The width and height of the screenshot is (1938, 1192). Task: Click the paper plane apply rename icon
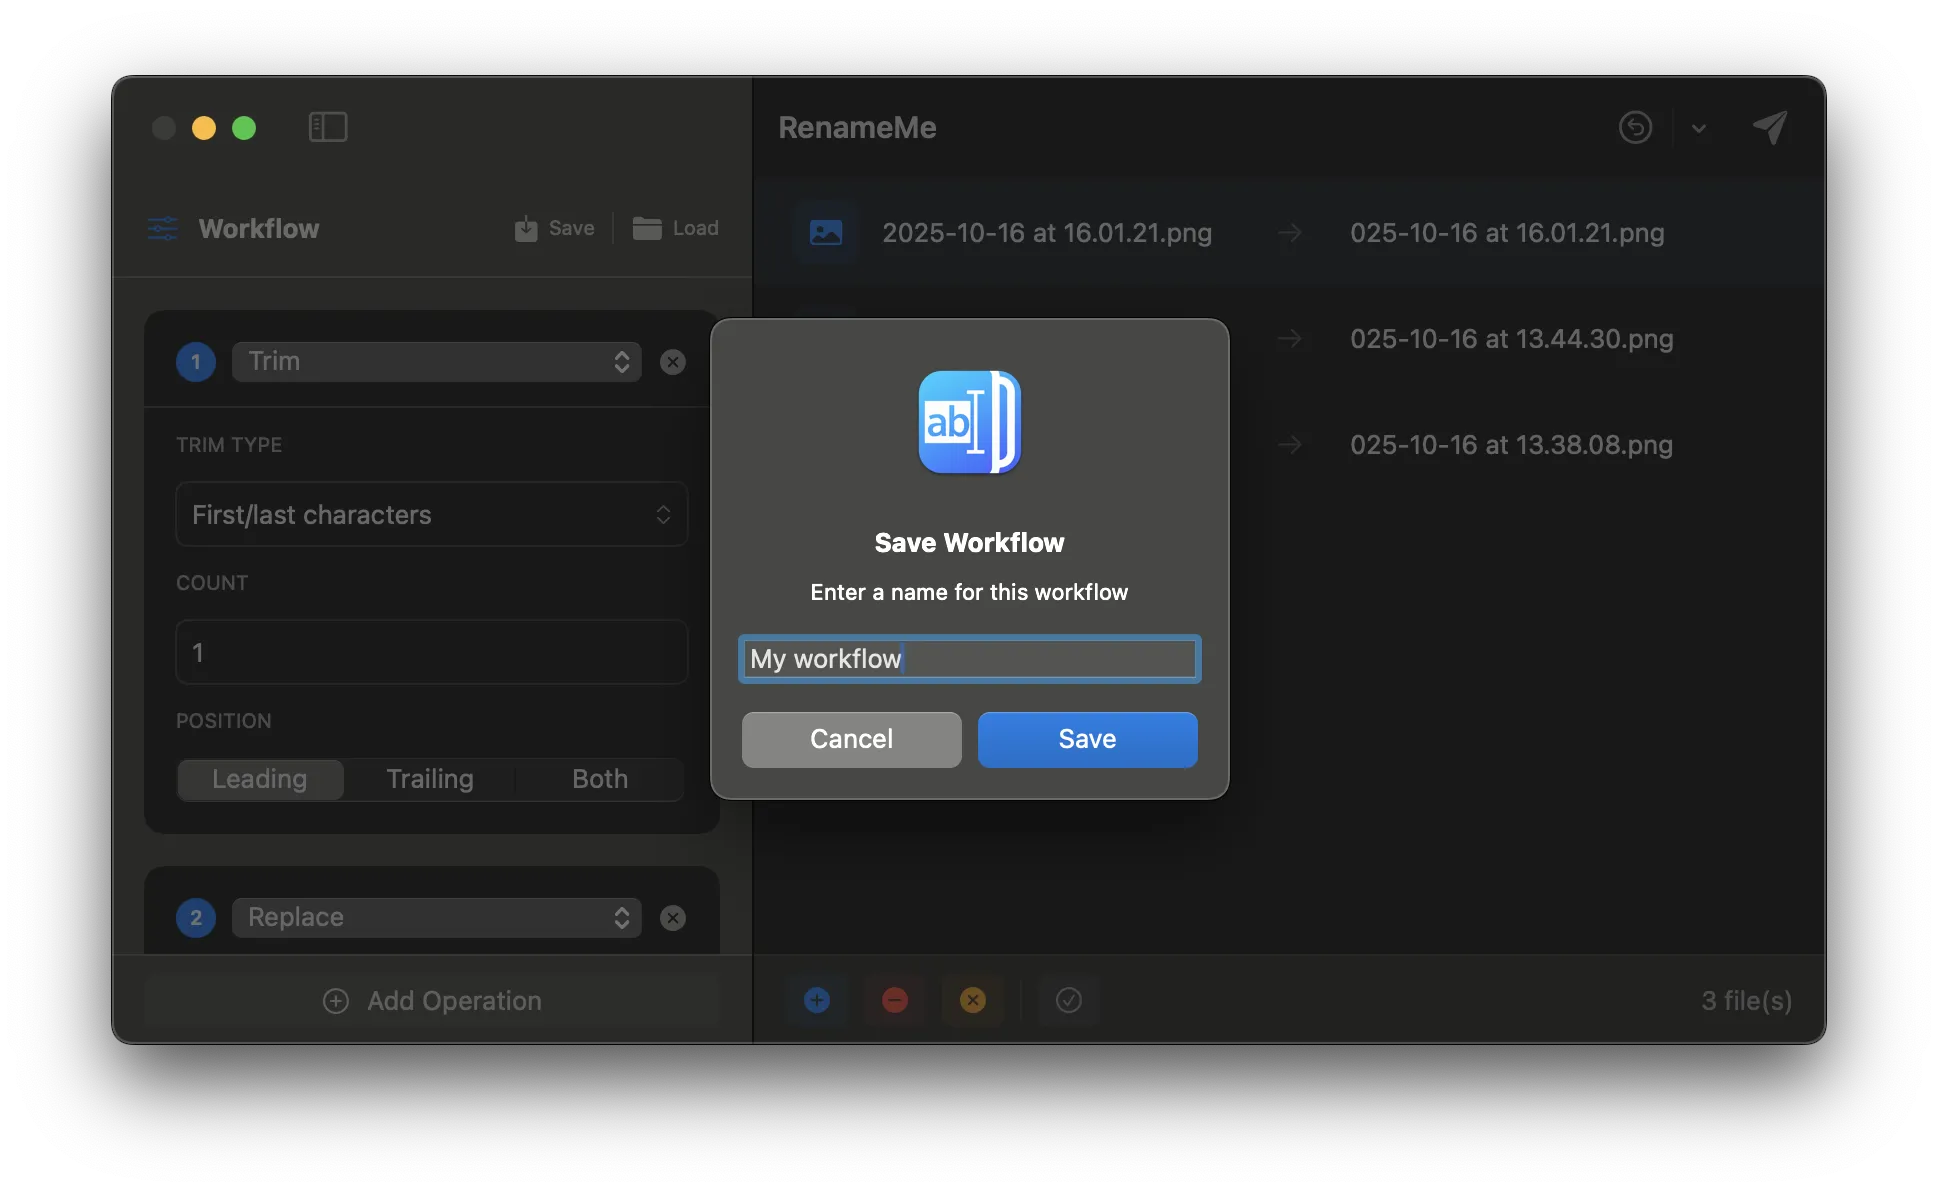click(1769, 127)
